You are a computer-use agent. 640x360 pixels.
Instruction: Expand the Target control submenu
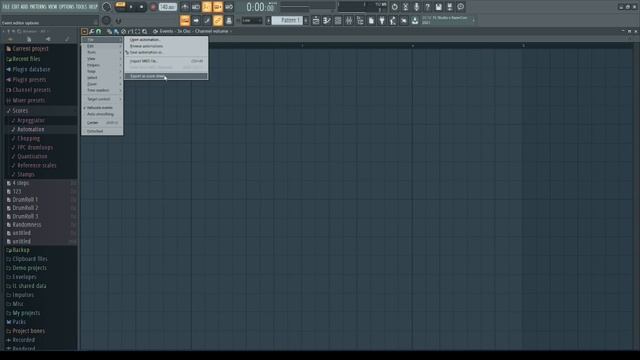click(x=102, y=99)
